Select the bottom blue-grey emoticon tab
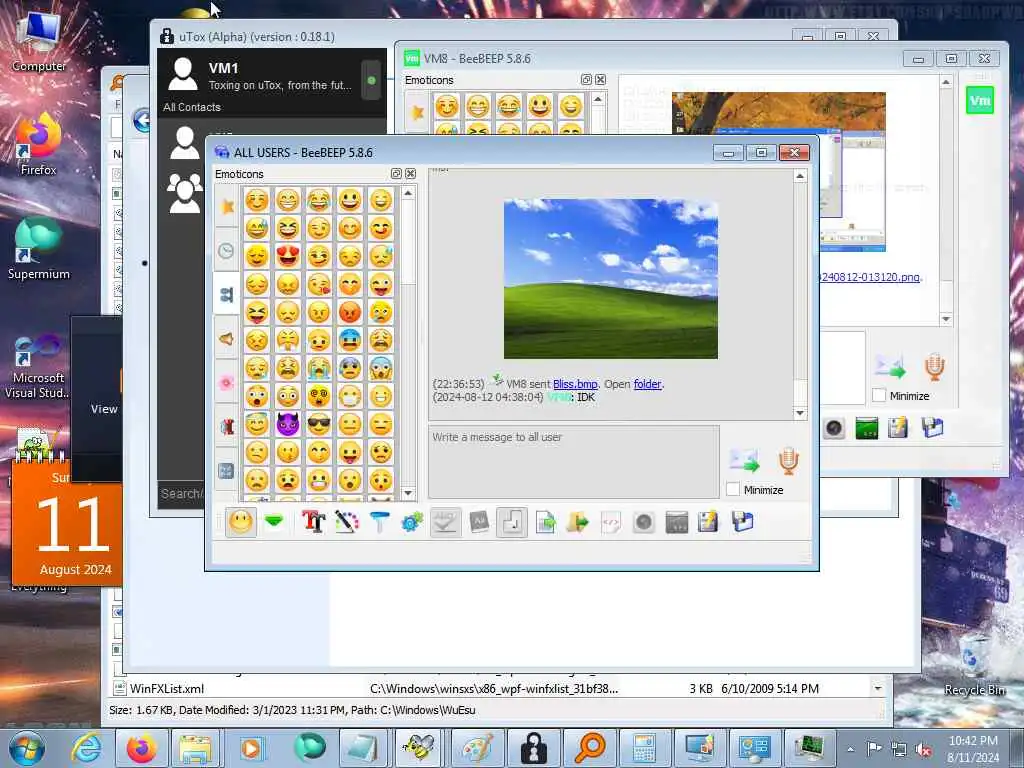 227,470
